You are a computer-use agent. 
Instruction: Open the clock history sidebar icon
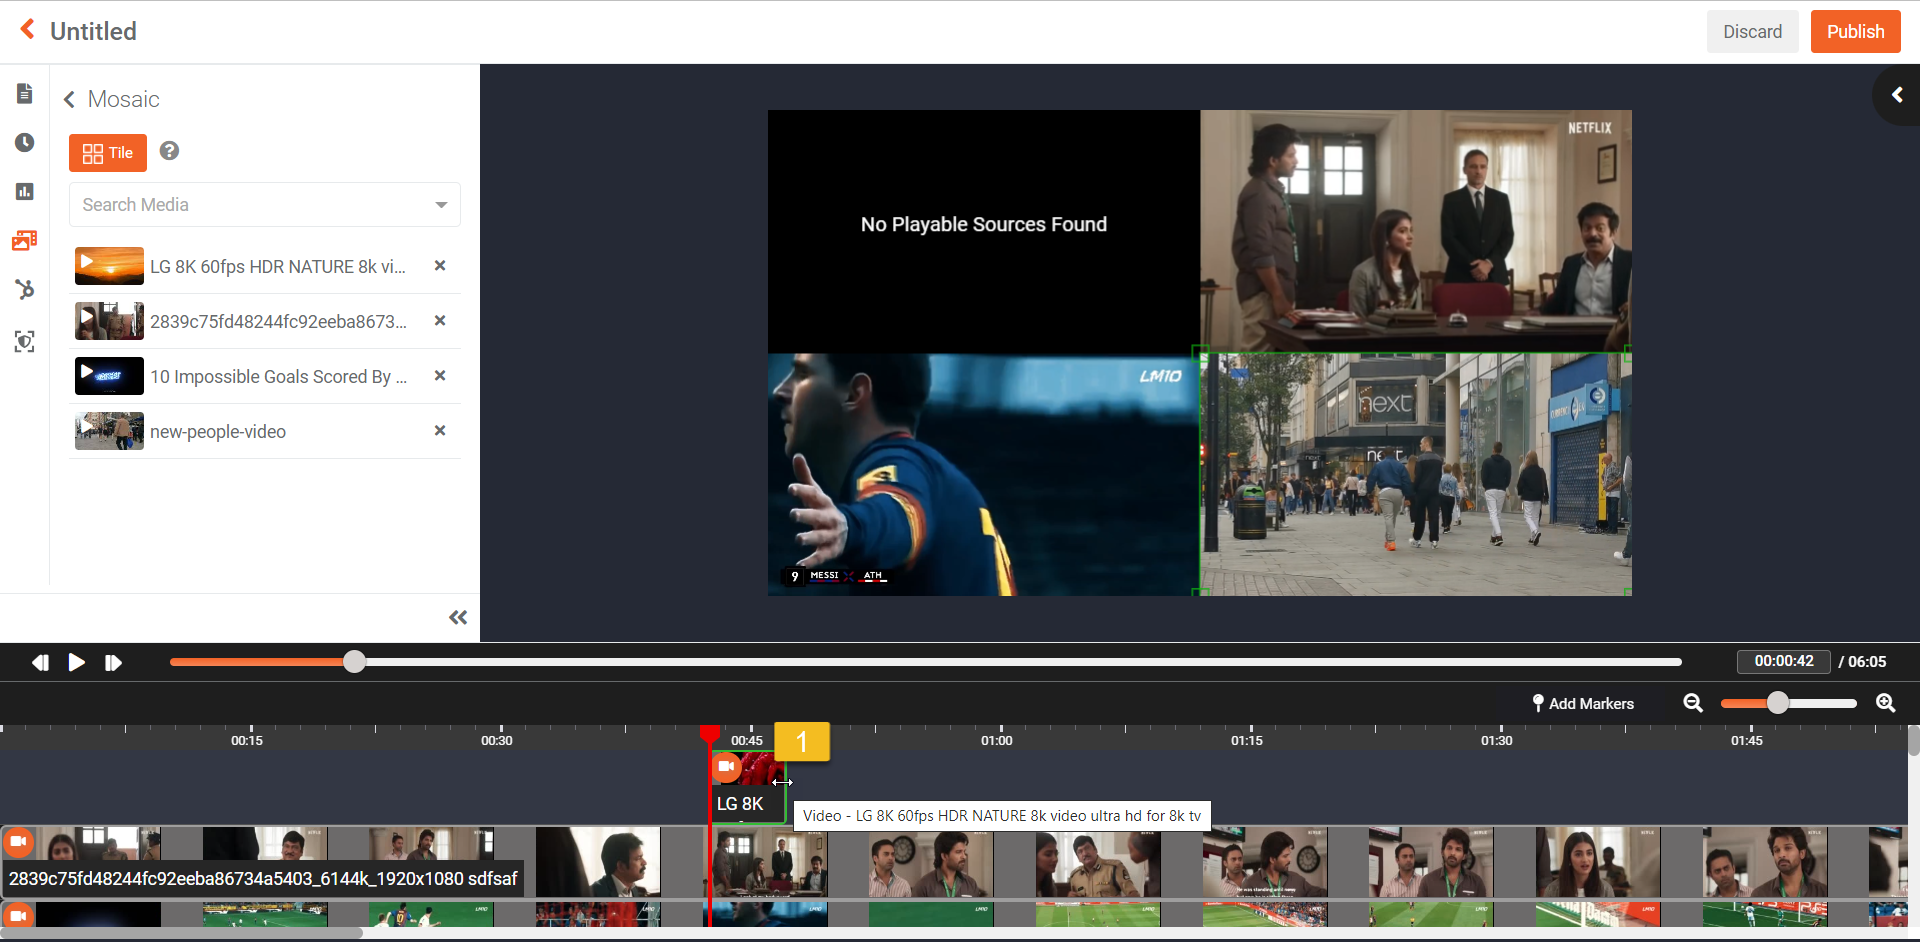click(x=25, y=143)
